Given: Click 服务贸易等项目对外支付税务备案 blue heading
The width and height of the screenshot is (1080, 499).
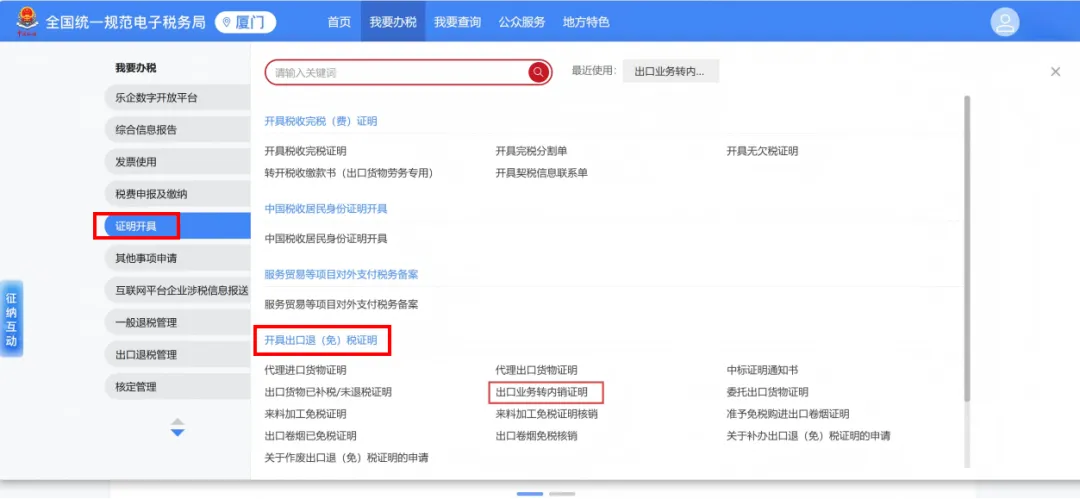Looking at the screenshot, I should pyautogui.click(x=341, y=274).
